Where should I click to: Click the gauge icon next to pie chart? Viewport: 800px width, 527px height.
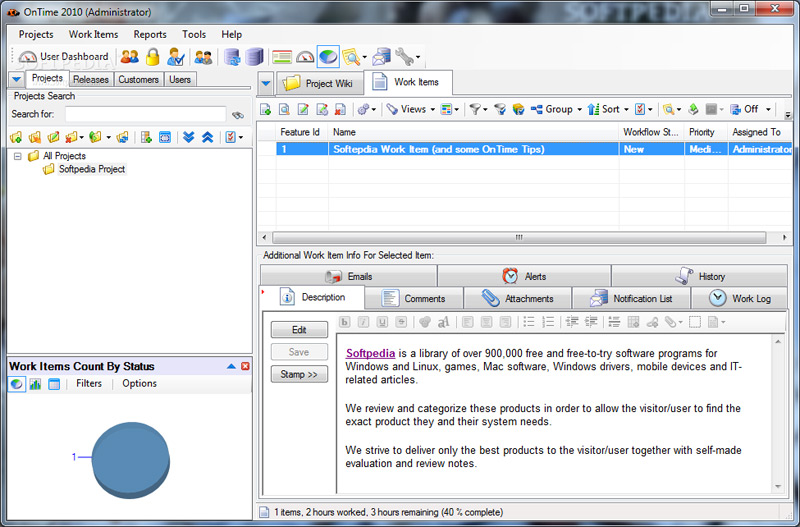(305, 57)
